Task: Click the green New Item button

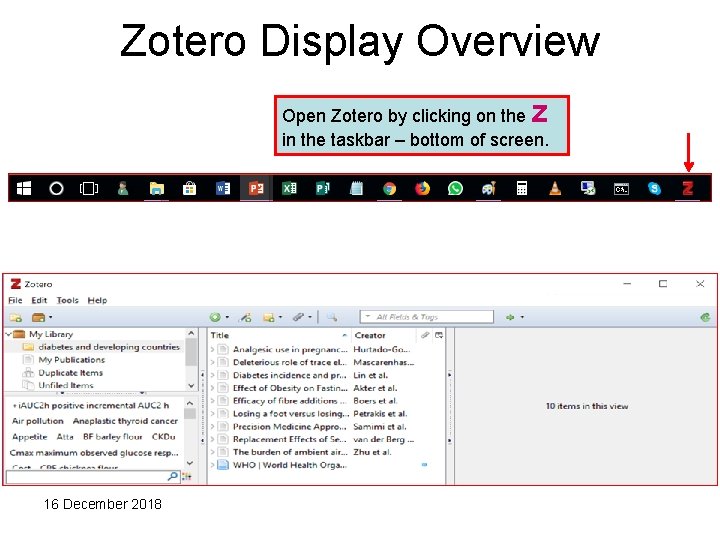Action: click(x=214, y=317)
